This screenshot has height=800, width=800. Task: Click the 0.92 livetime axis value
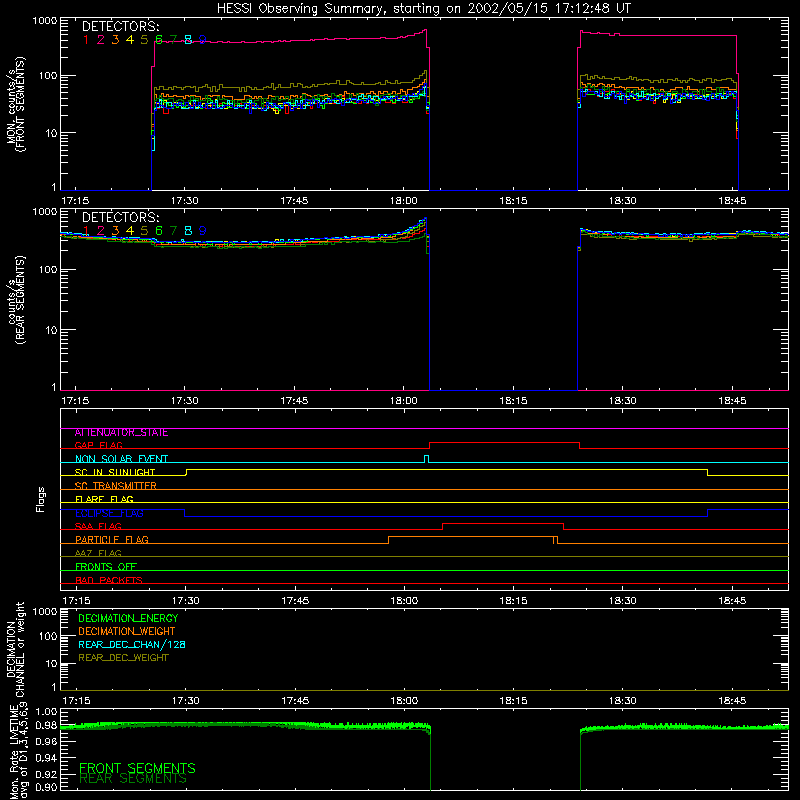(47, 772)
